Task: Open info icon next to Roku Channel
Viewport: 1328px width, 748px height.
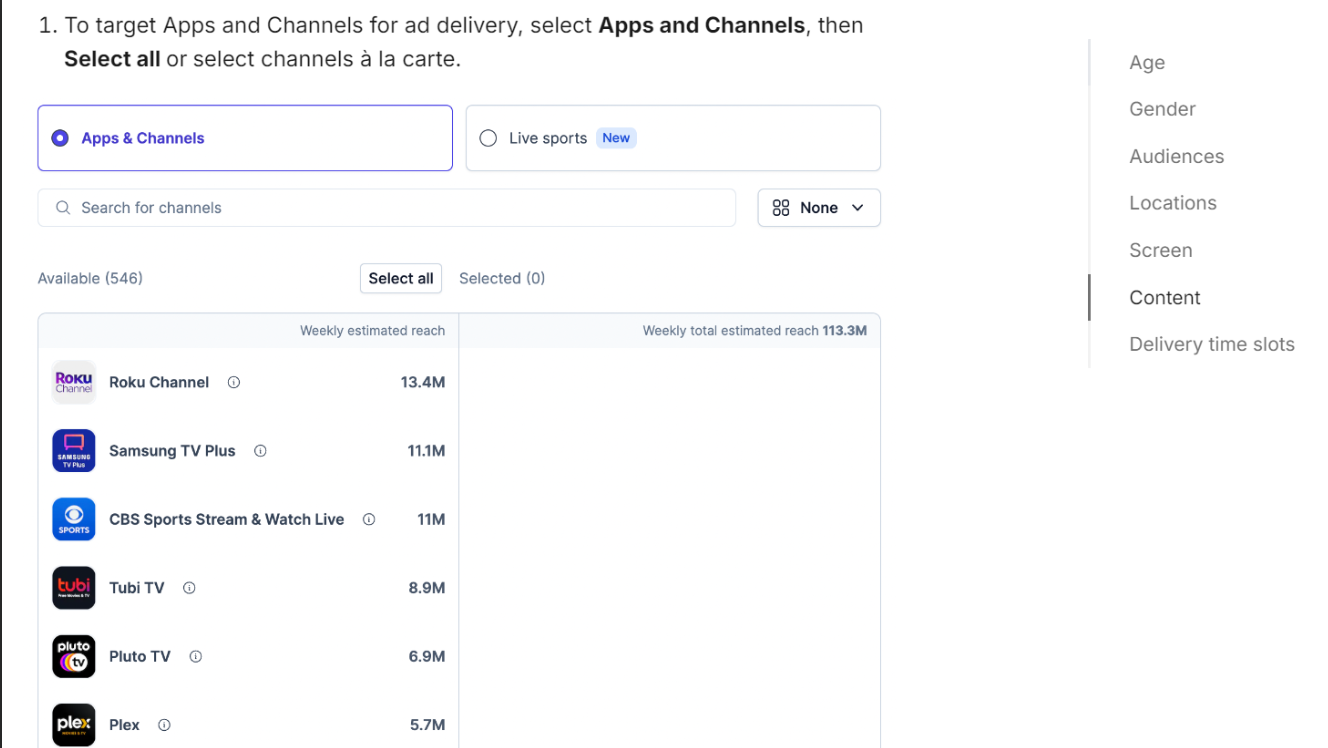Action: click(234, 382)
